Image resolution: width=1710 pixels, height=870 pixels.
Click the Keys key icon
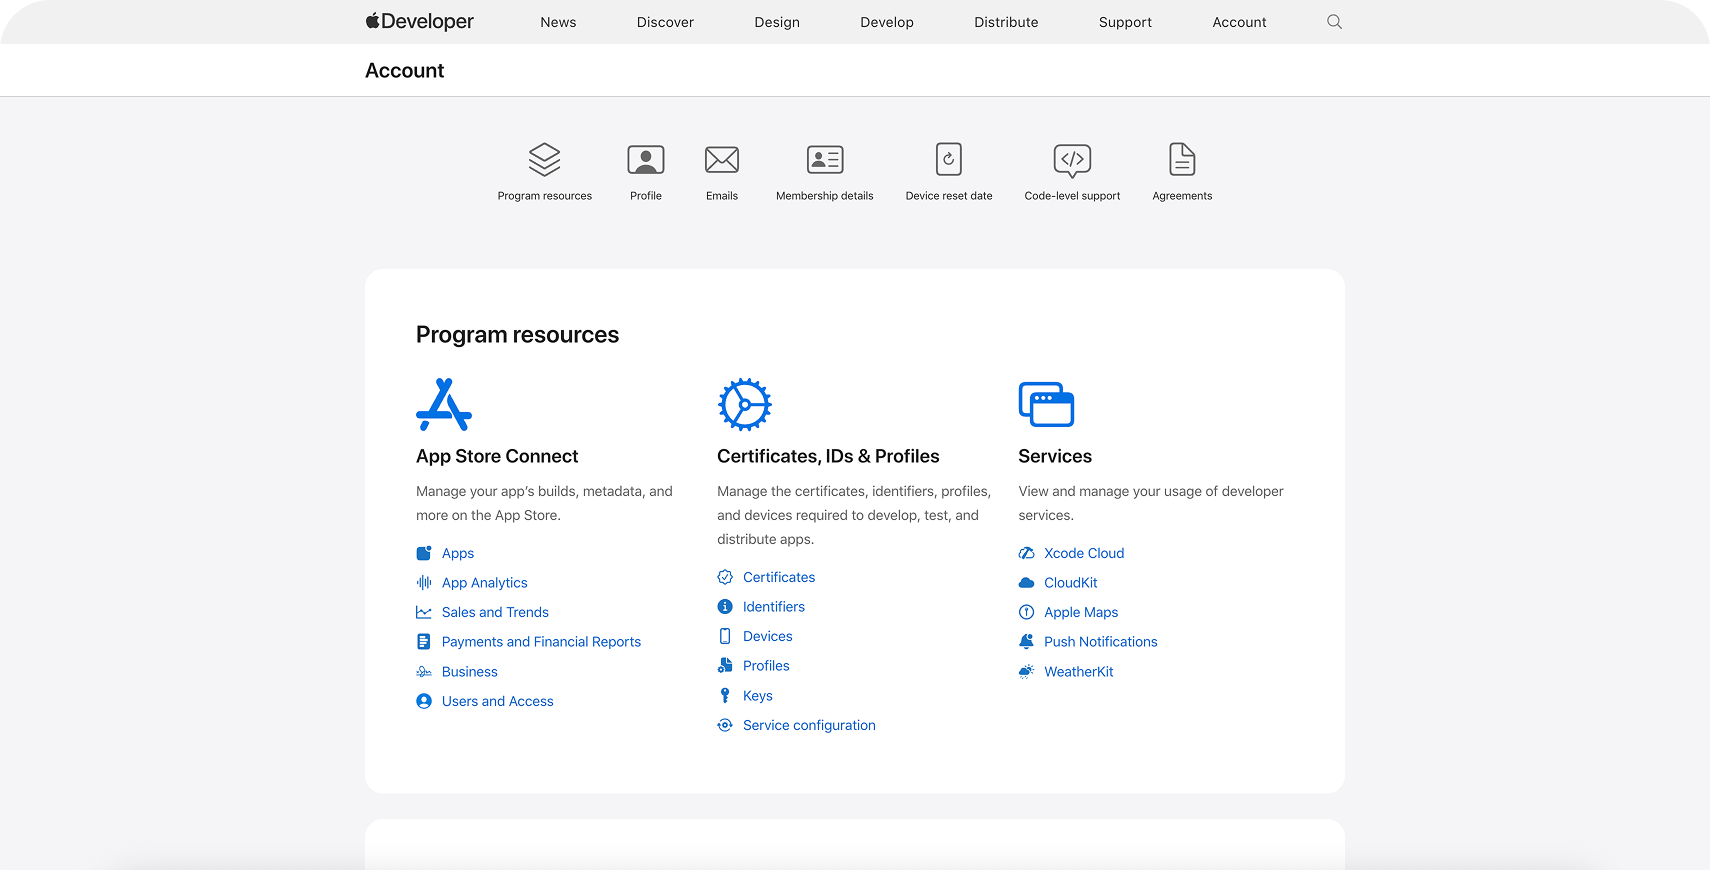tap(725, 695)
